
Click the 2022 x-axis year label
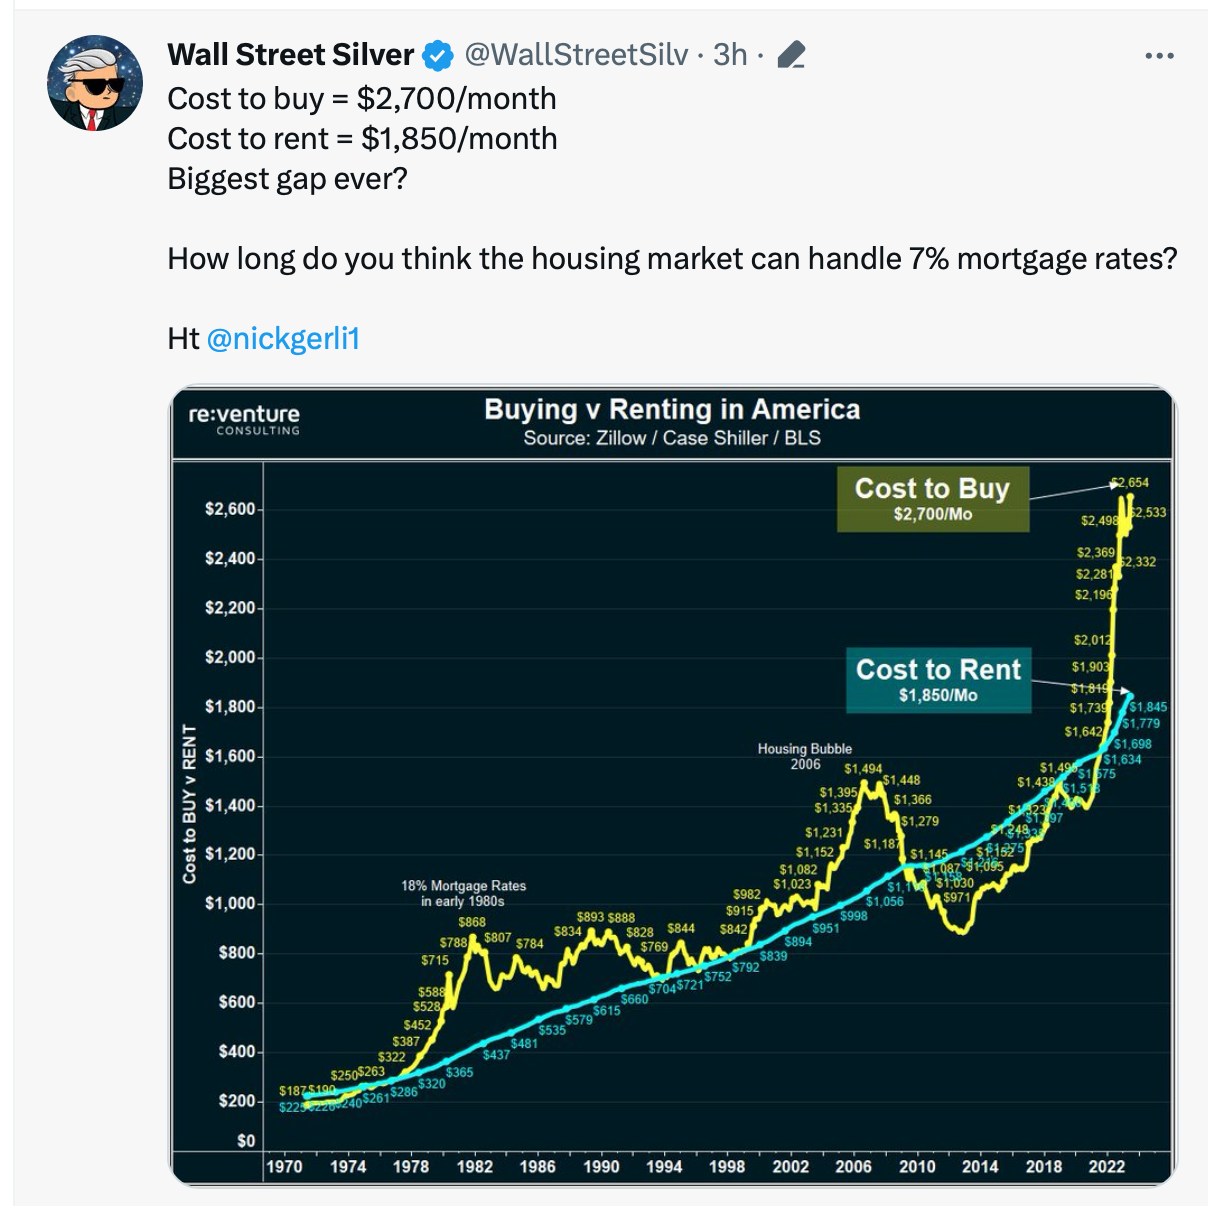1106,1166
